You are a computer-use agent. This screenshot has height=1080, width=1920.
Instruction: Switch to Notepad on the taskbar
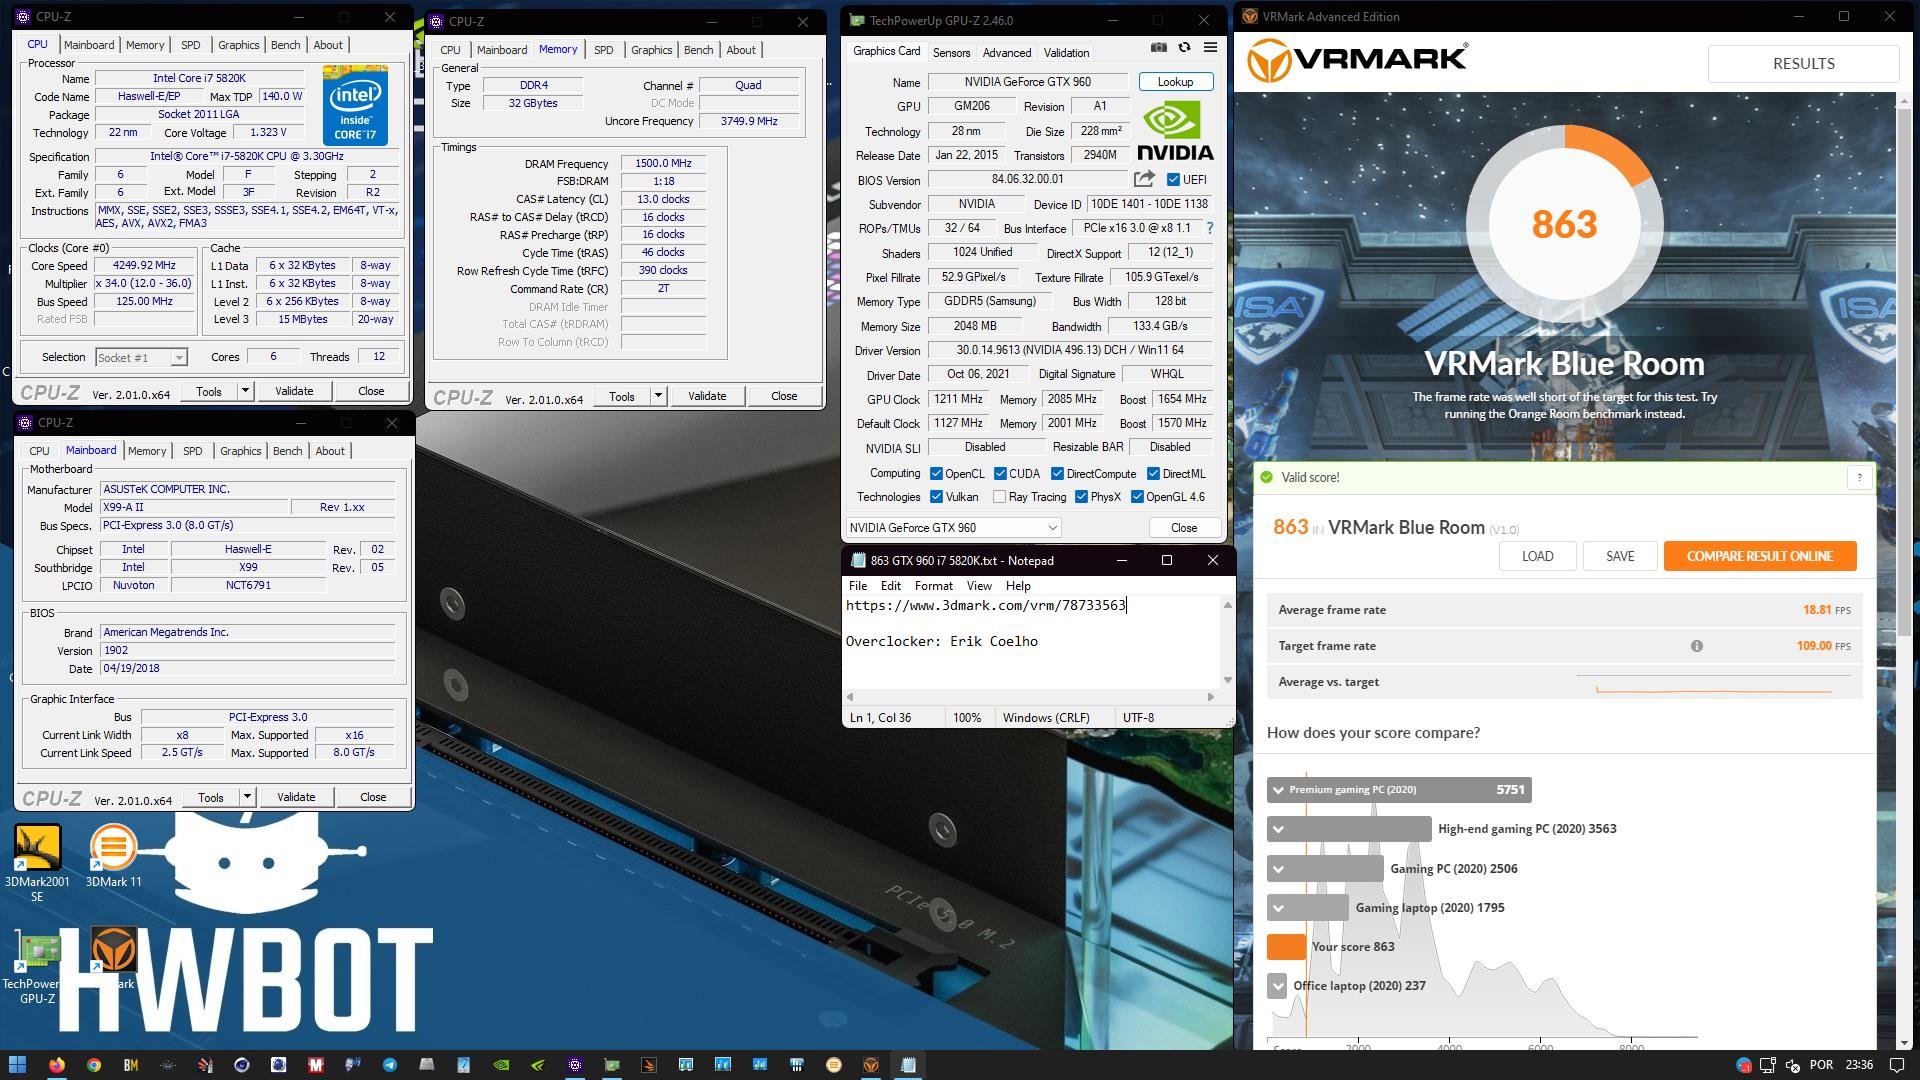pyautogui.click(x=908, y=1065)
